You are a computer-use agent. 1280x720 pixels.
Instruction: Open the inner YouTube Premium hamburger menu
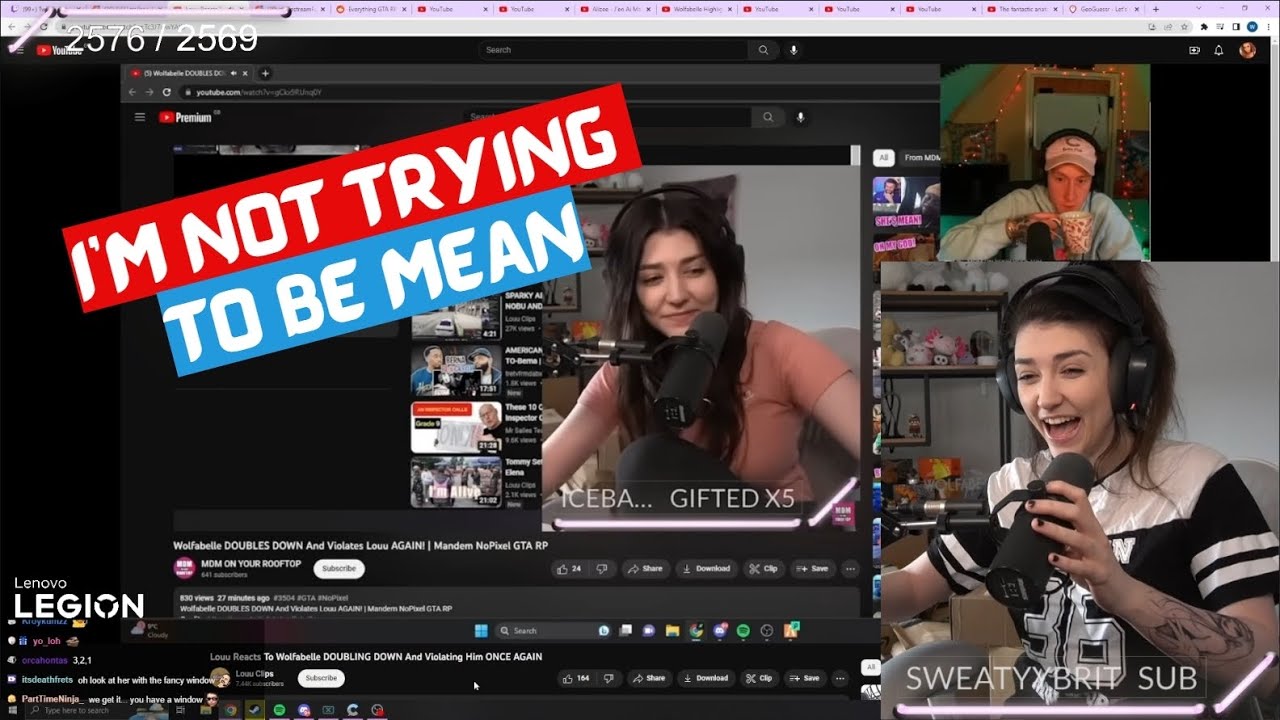[140, 117]
